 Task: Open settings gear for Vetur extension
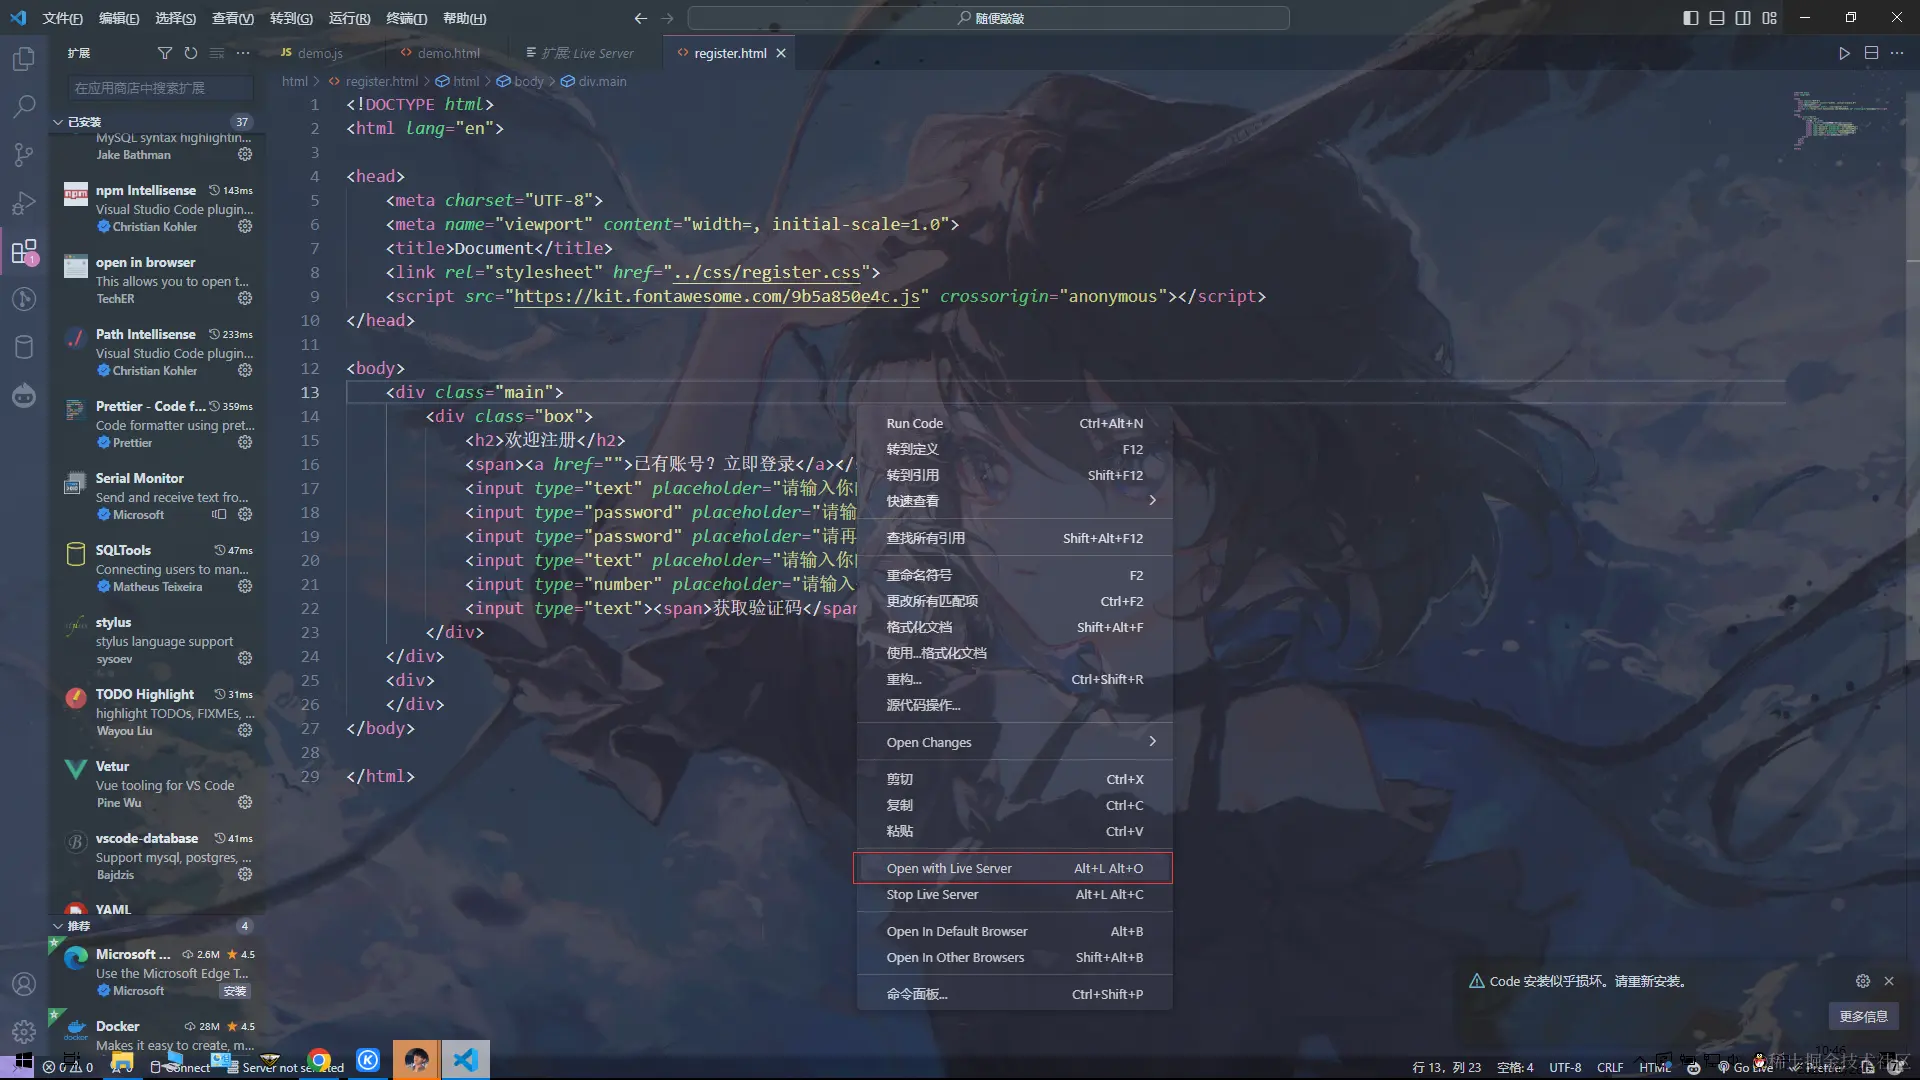(245, 803)
